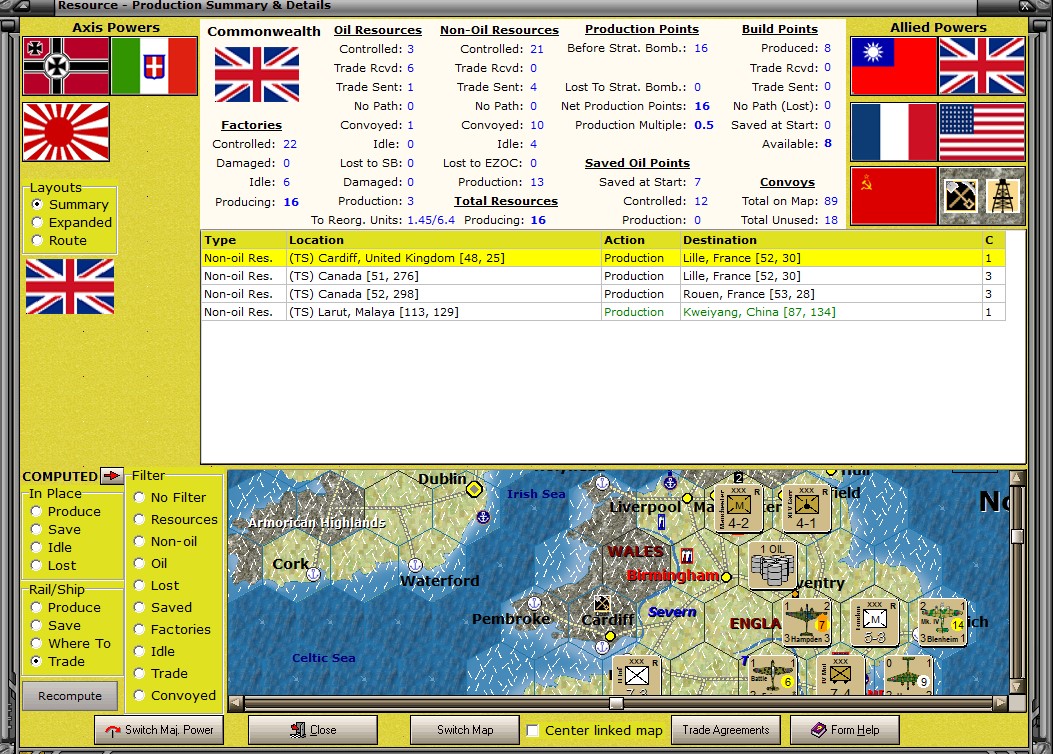Click the Battle aircraft counter
The width and height of the screenshot is (1053, 754).
click(x=772, y=676)
